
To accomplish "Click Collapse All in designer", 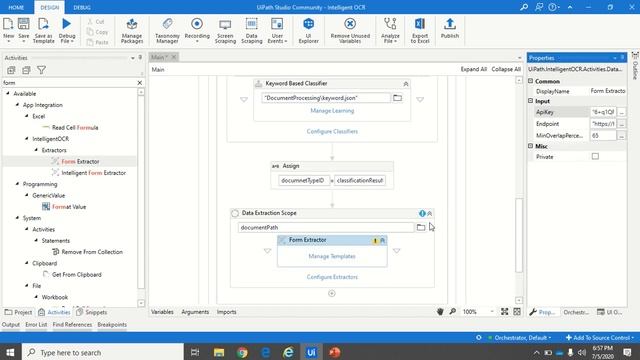I will pos(506,69).
